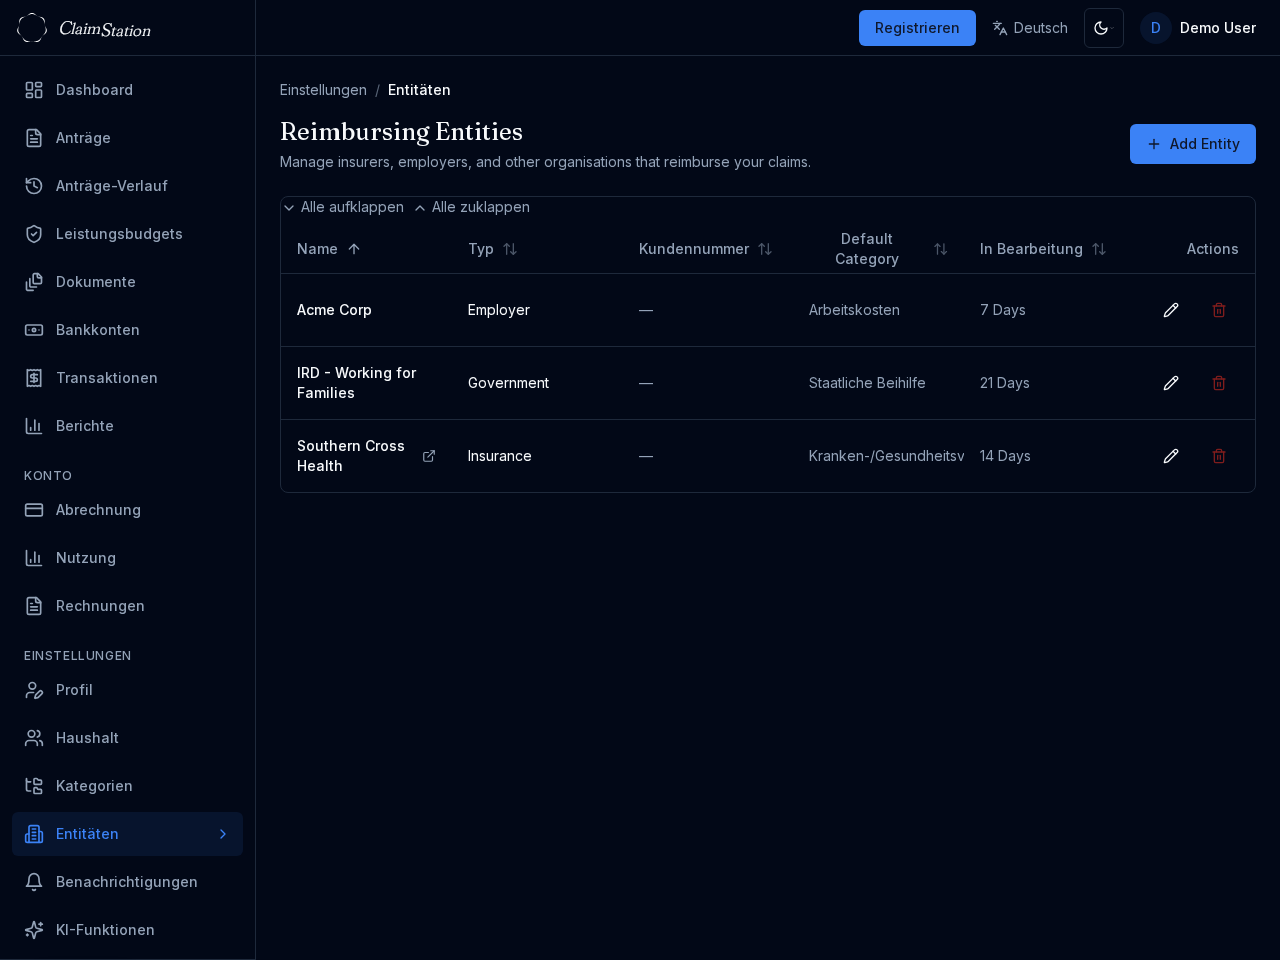Collapse all rows with Alle zuklappen

(x=472, y=207)
